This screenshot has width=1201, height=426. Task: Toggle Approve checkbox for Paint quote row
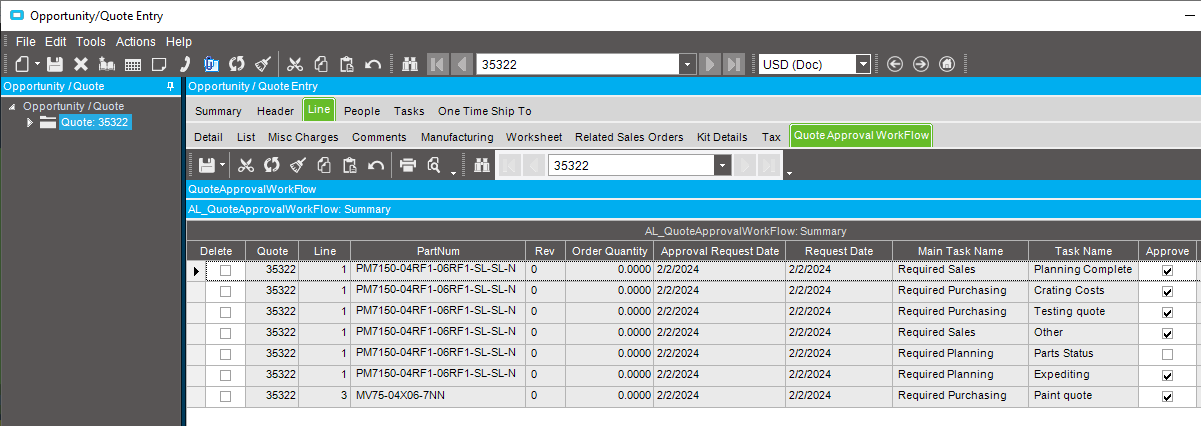[1167, 396]
